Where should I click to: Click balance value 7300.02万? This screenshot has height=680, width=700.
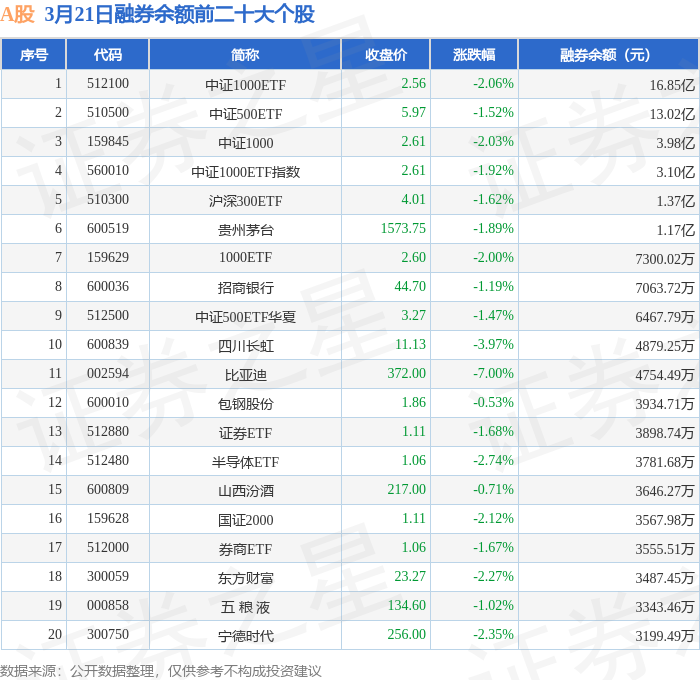665,259
